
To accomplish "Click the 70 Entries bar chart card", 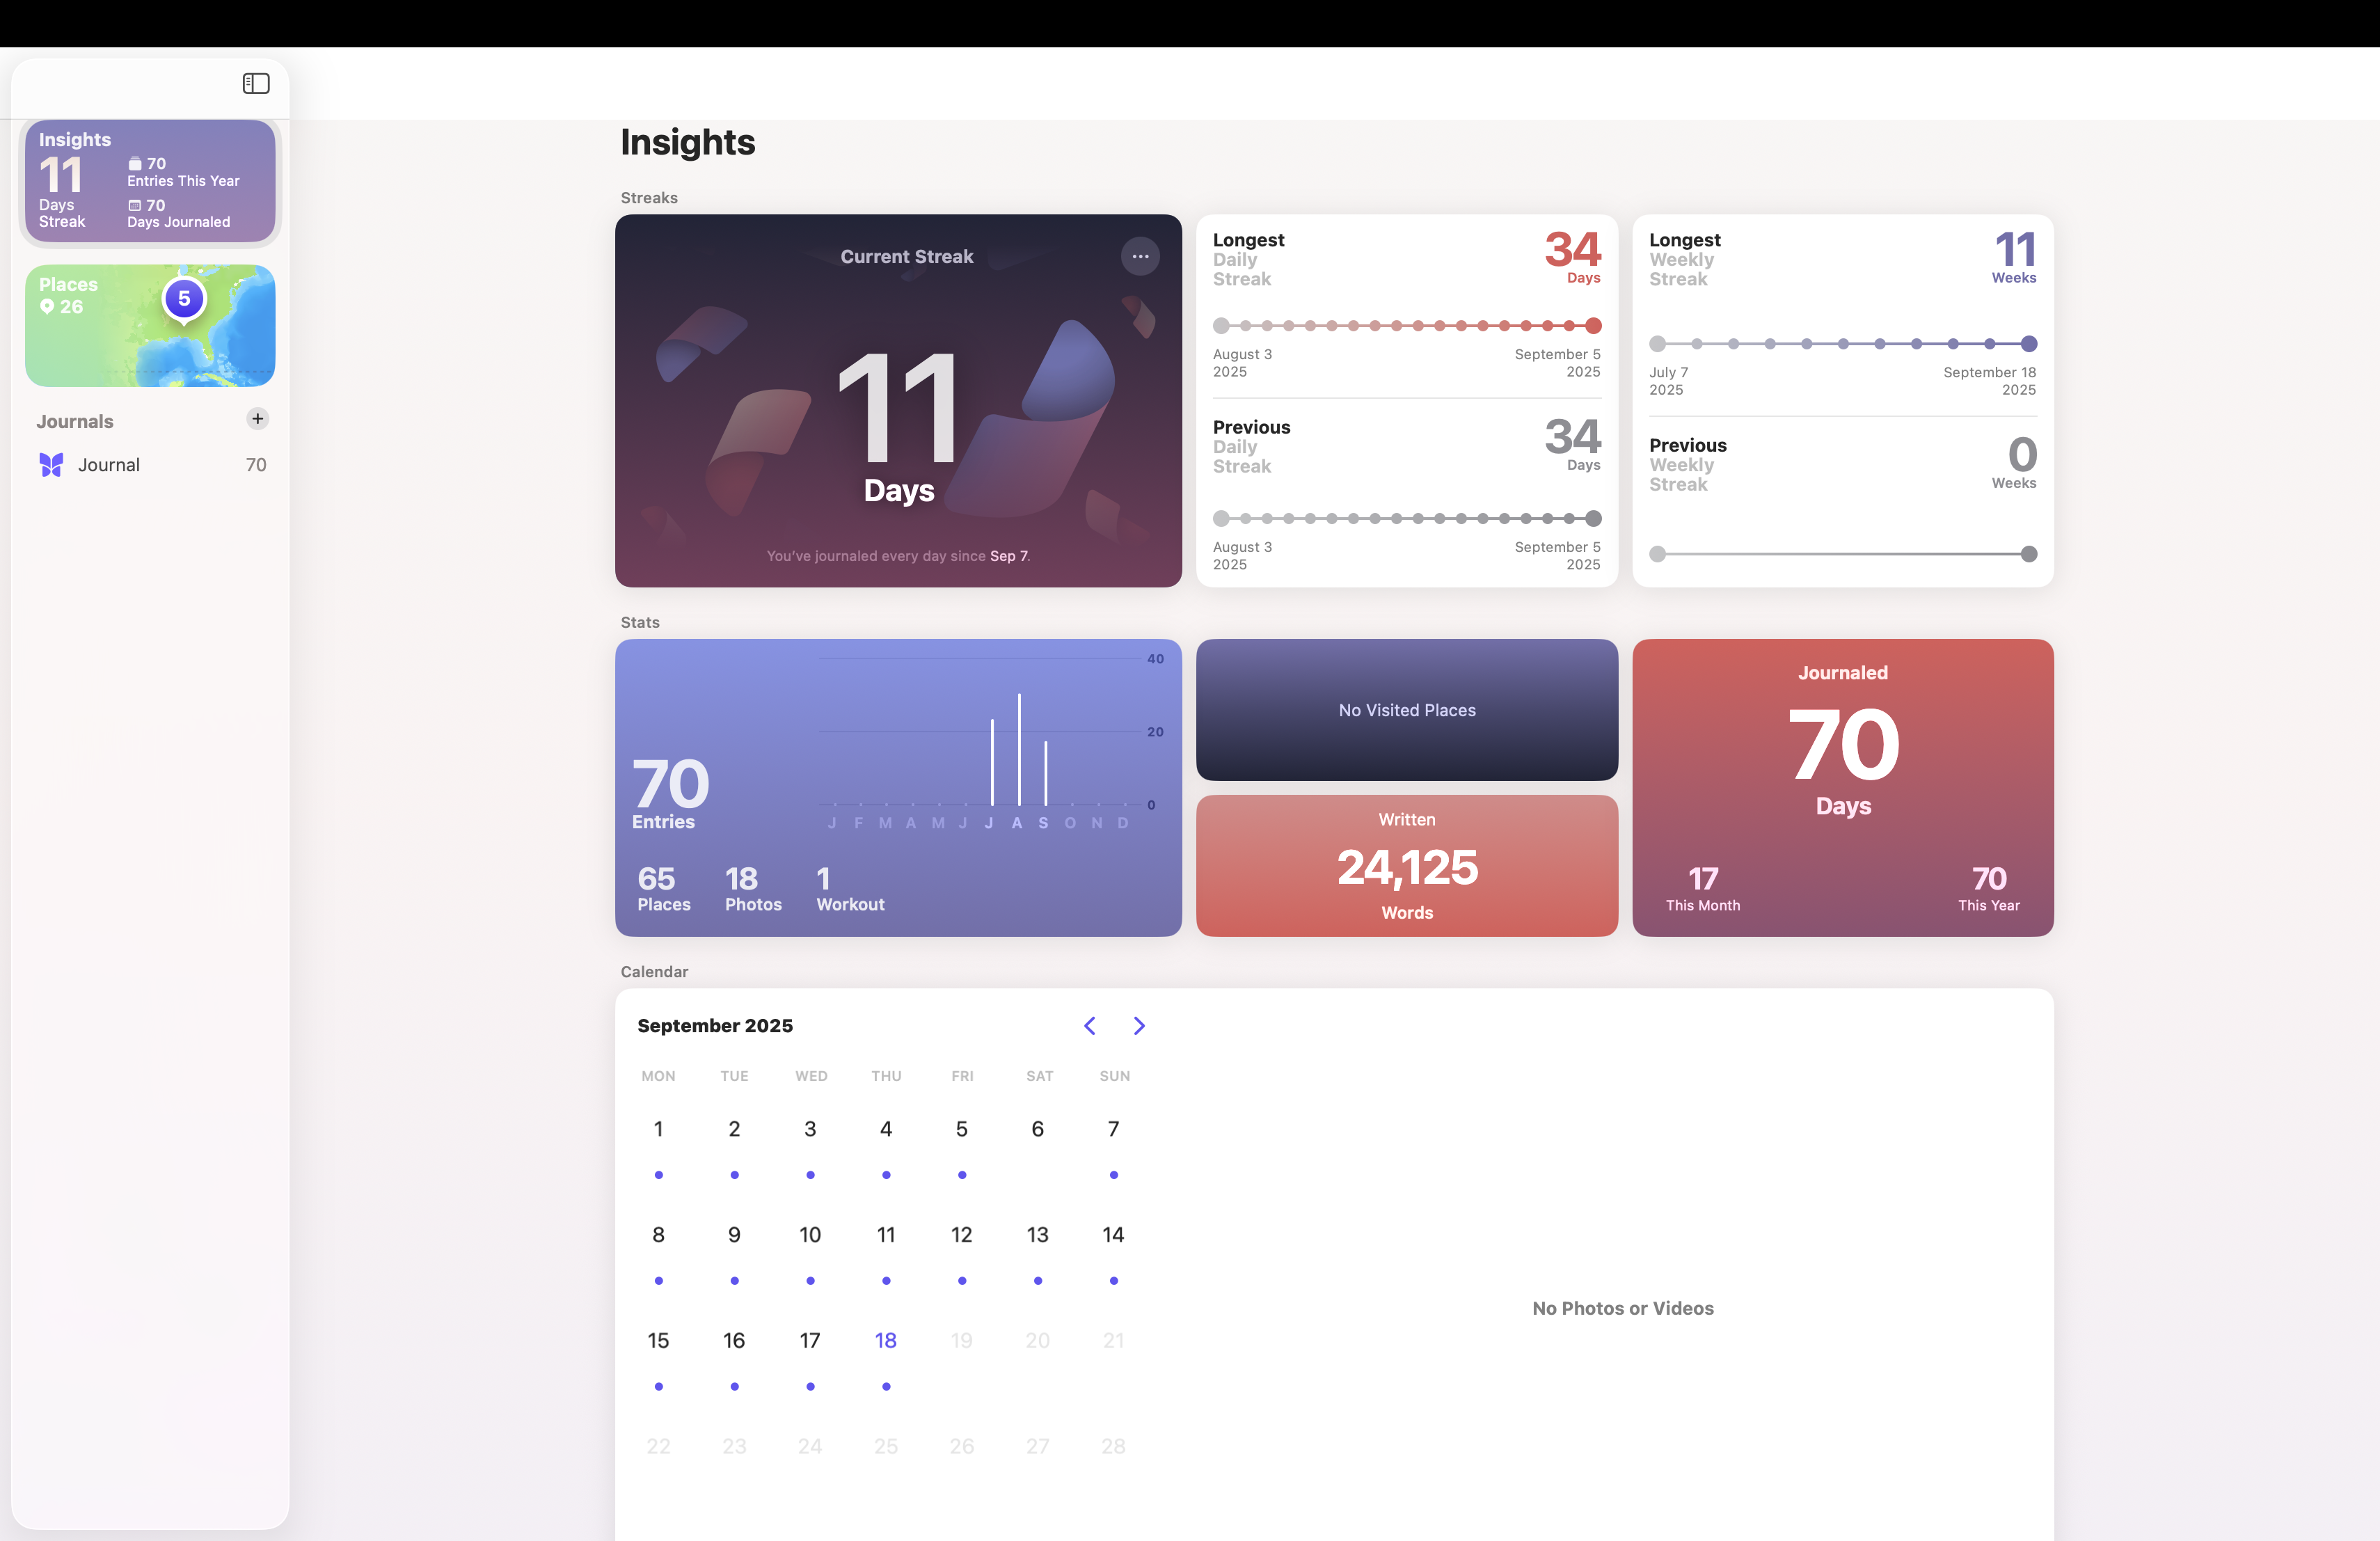I will click(897, 788).
